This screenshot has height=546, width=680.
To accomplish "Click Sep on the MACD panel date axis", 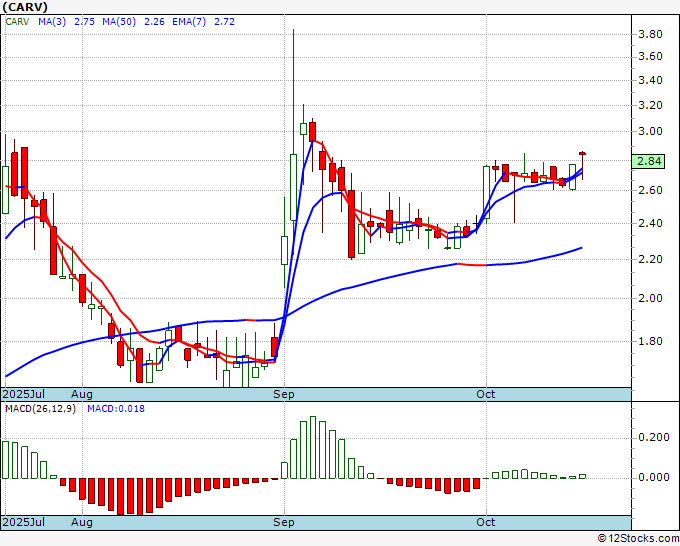I will click(x=284, y=522).
